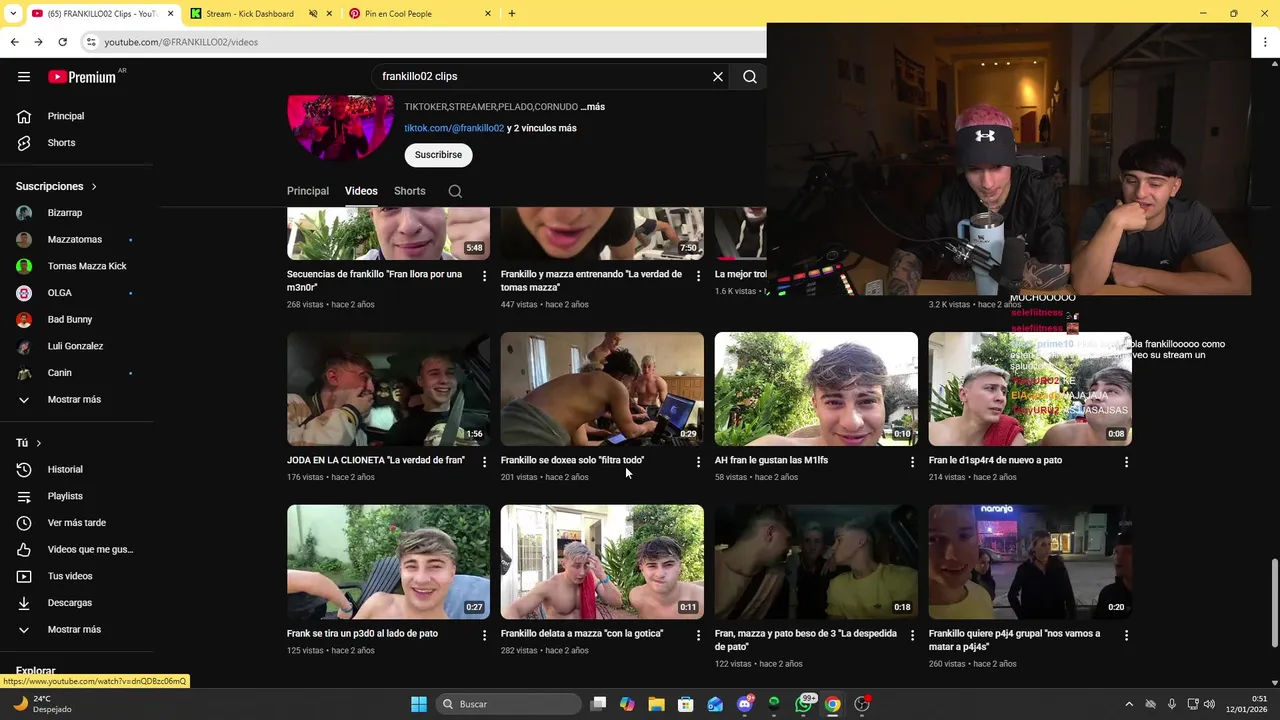Expand Suscripciones section chevron
This screenshot has width=1280, height=720.
tap(94, 187)
